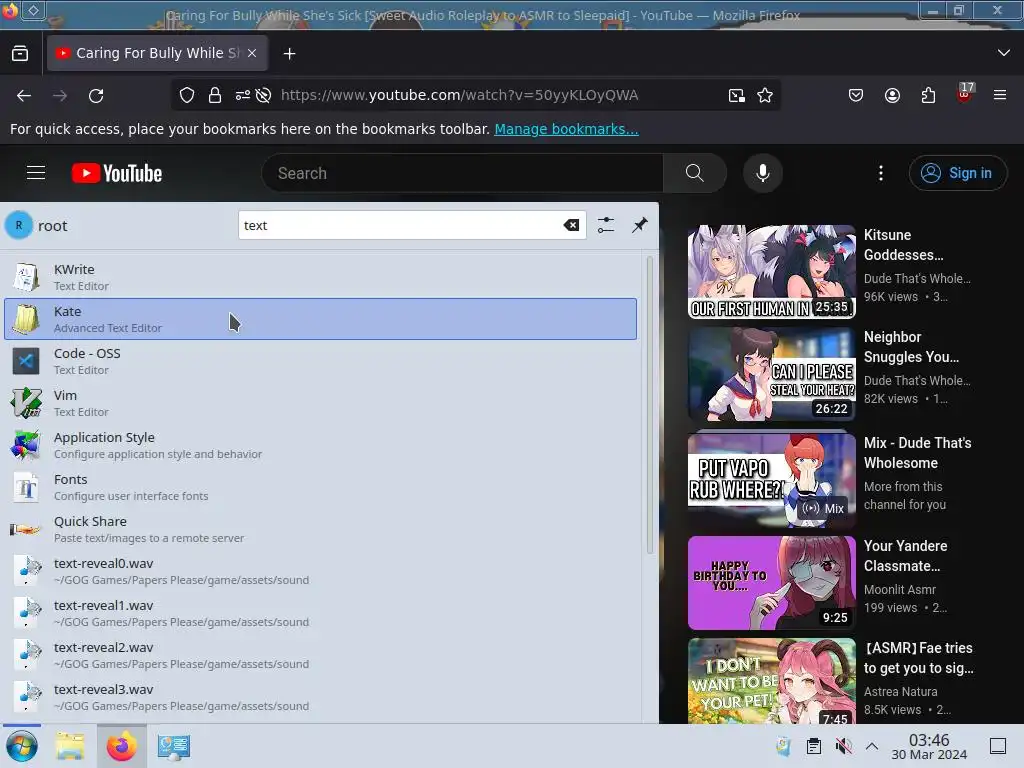Open Fonts configuration
The width and height of the screenshot is (1024, 768).
(321, 487)
